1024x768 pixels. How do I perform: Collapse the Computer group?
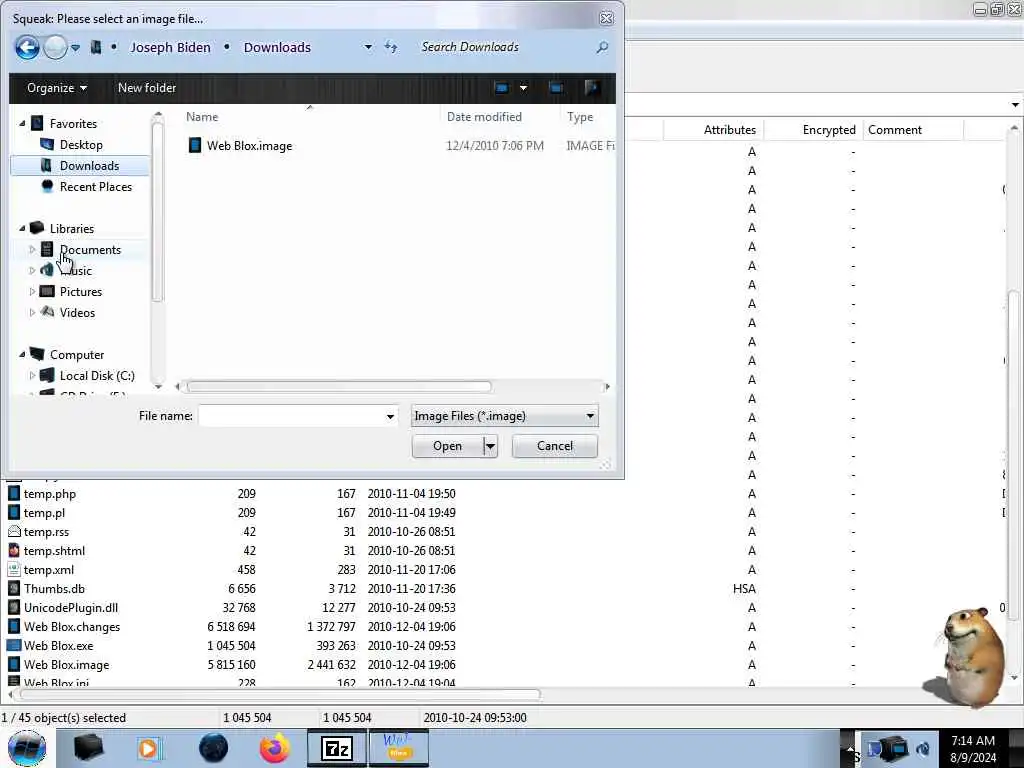click(x=22, y=355)
